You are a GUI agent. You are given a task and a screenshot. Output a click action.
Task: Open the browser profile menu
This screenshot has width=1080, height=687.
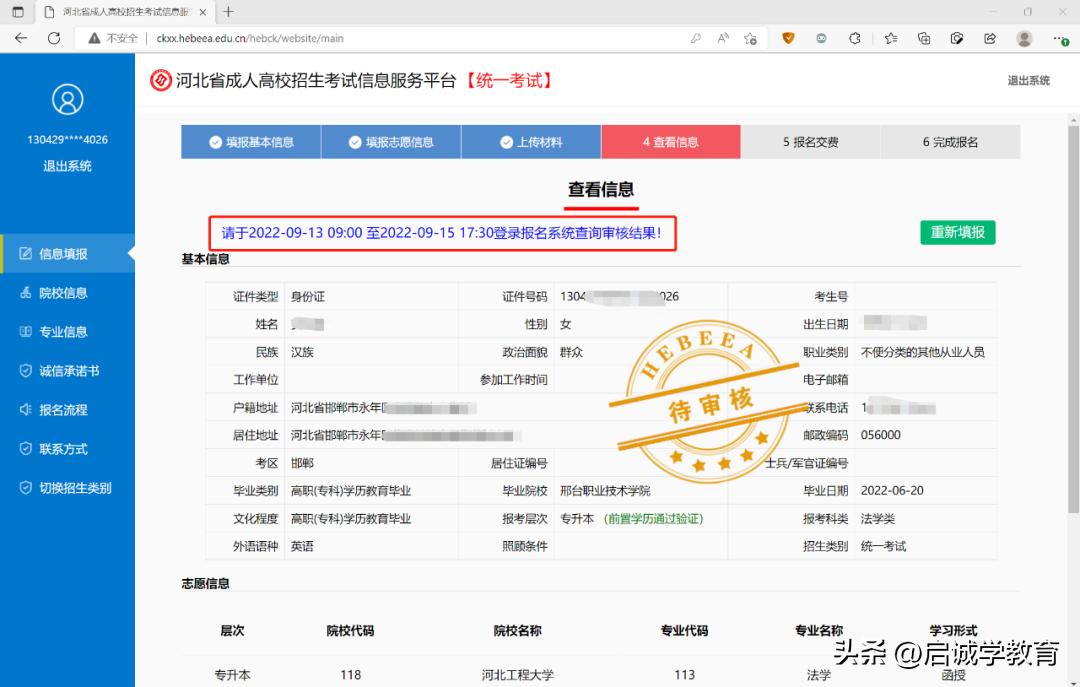point(1024,36)
